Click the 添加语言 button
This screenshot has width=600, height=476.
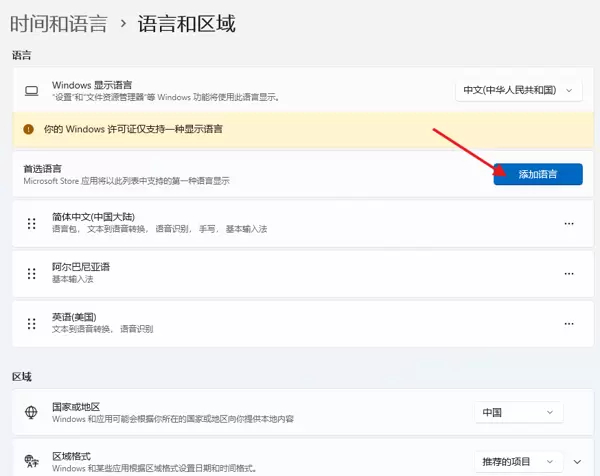537,174
